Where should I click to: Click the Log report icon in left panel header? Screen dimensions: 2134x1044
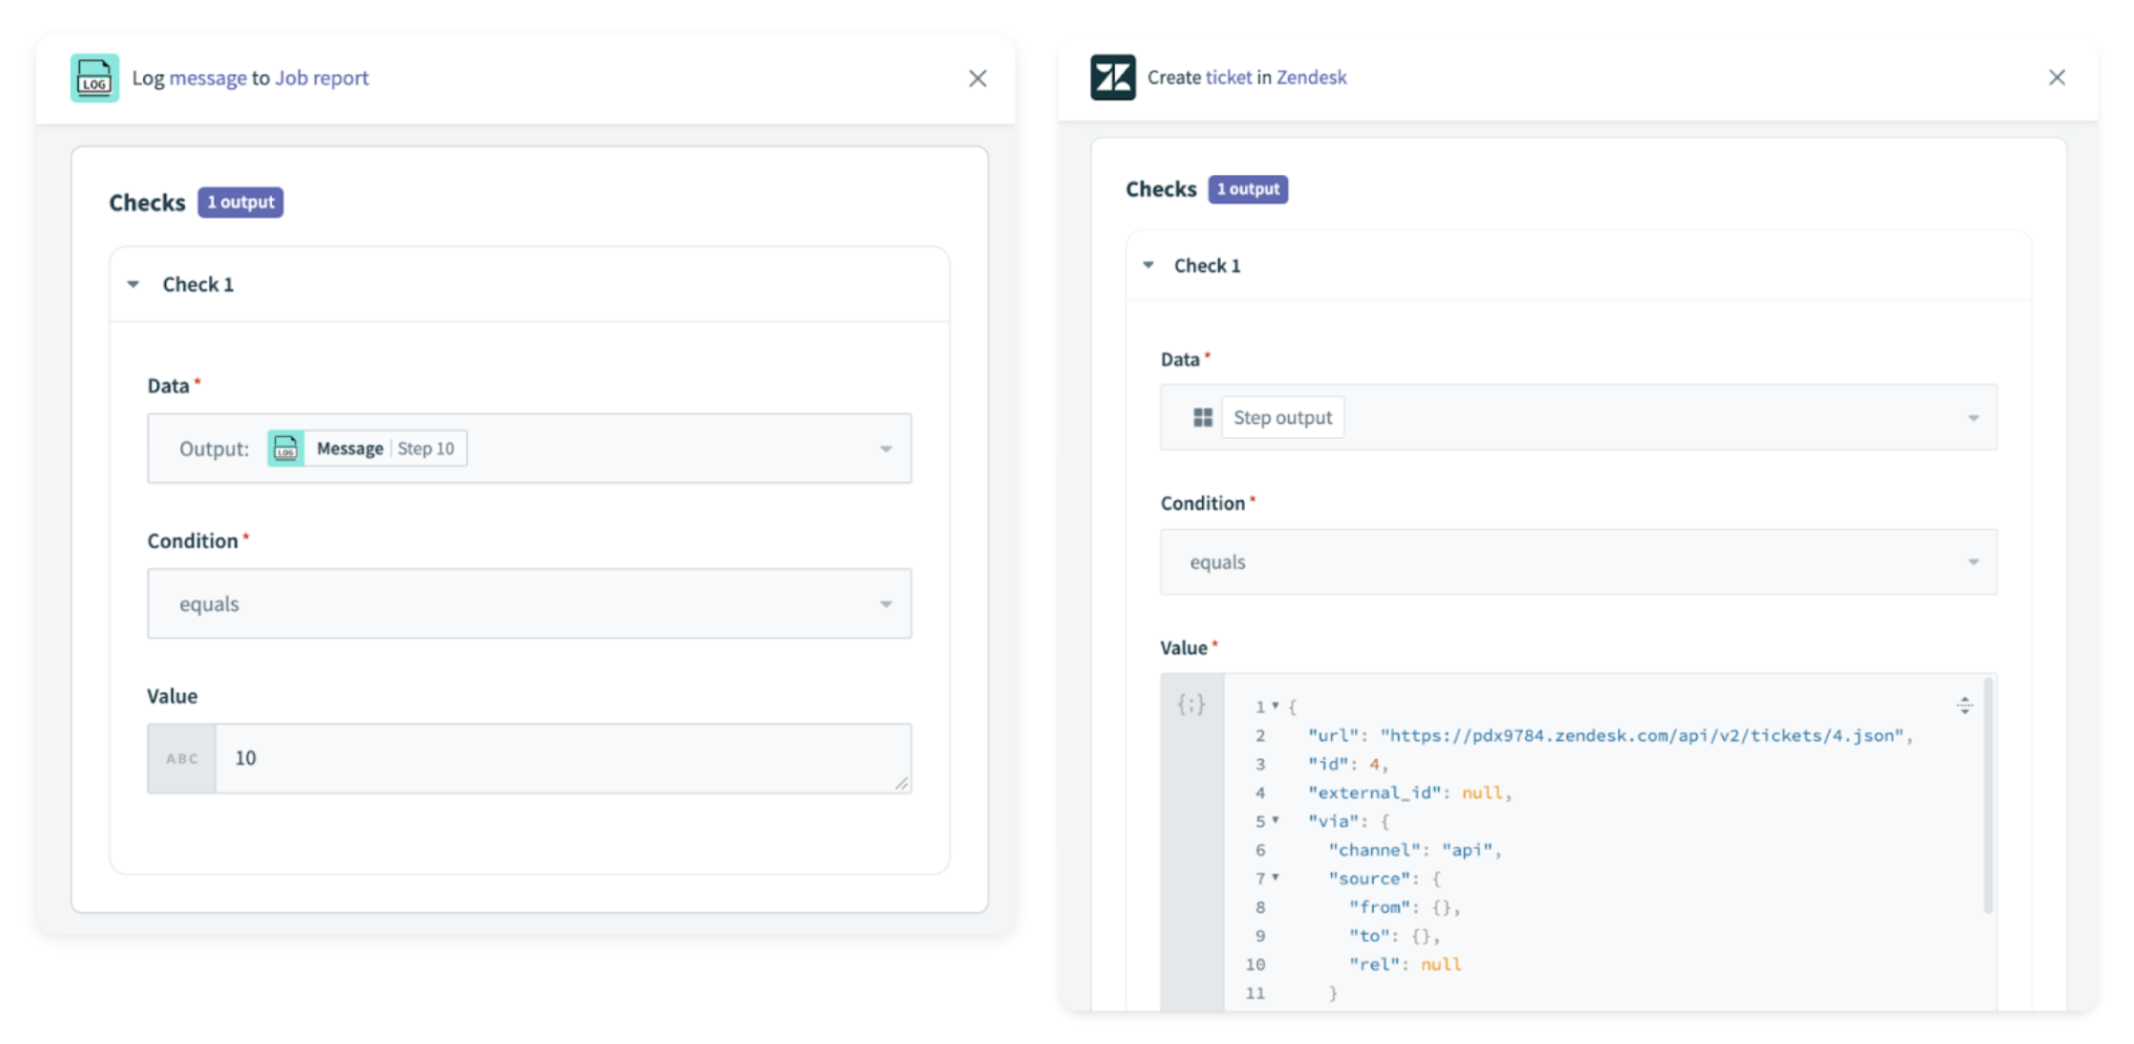[x=93, y=77]
